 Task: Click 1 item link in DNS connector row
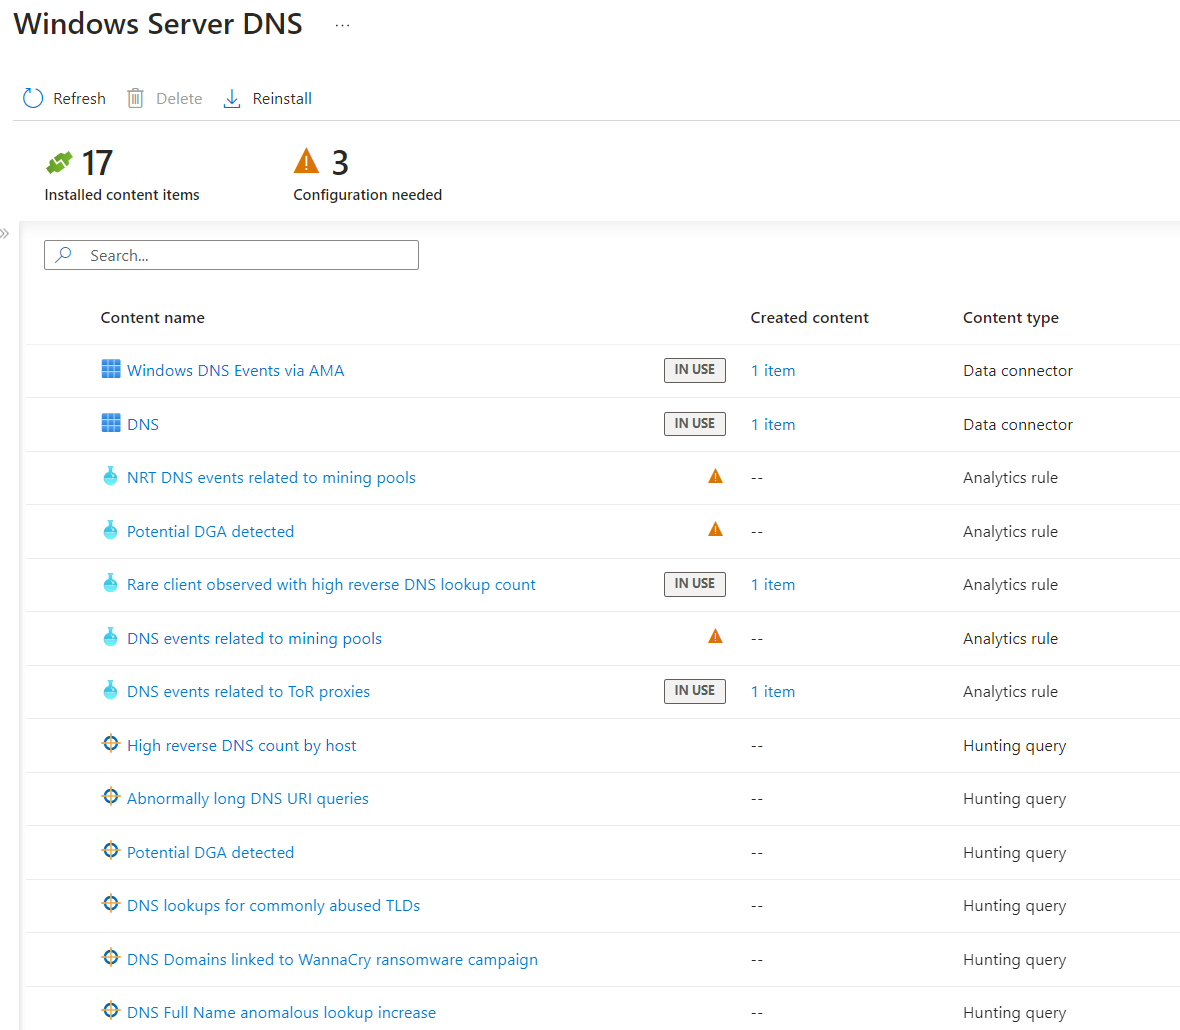pos(773,424)
